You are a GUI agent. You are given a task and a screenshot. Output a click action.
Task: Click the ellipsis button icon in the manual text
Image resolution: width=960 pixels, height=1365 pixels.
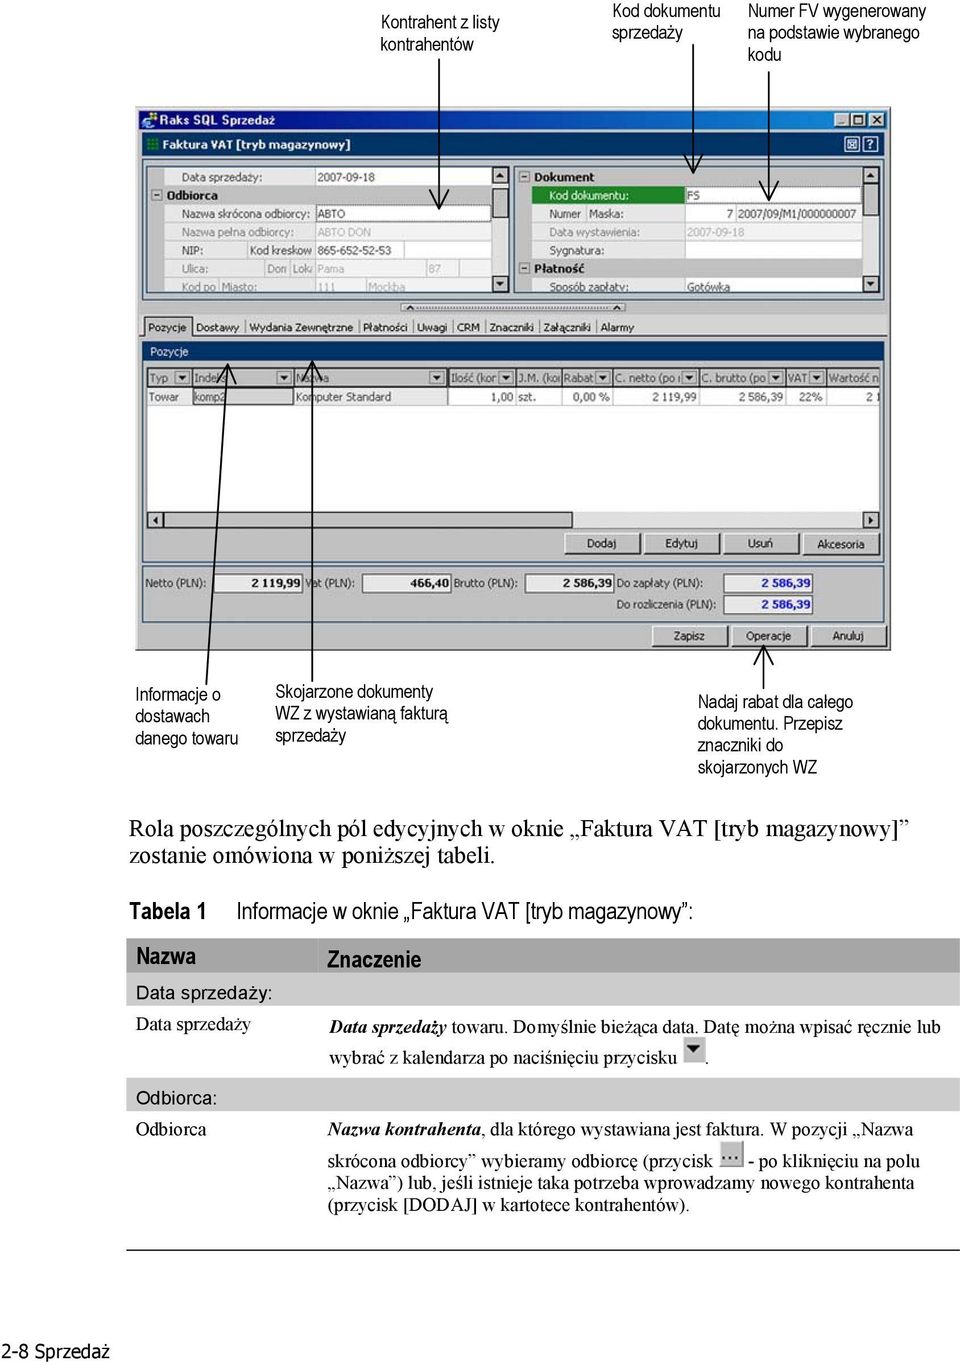(731, 1155)
